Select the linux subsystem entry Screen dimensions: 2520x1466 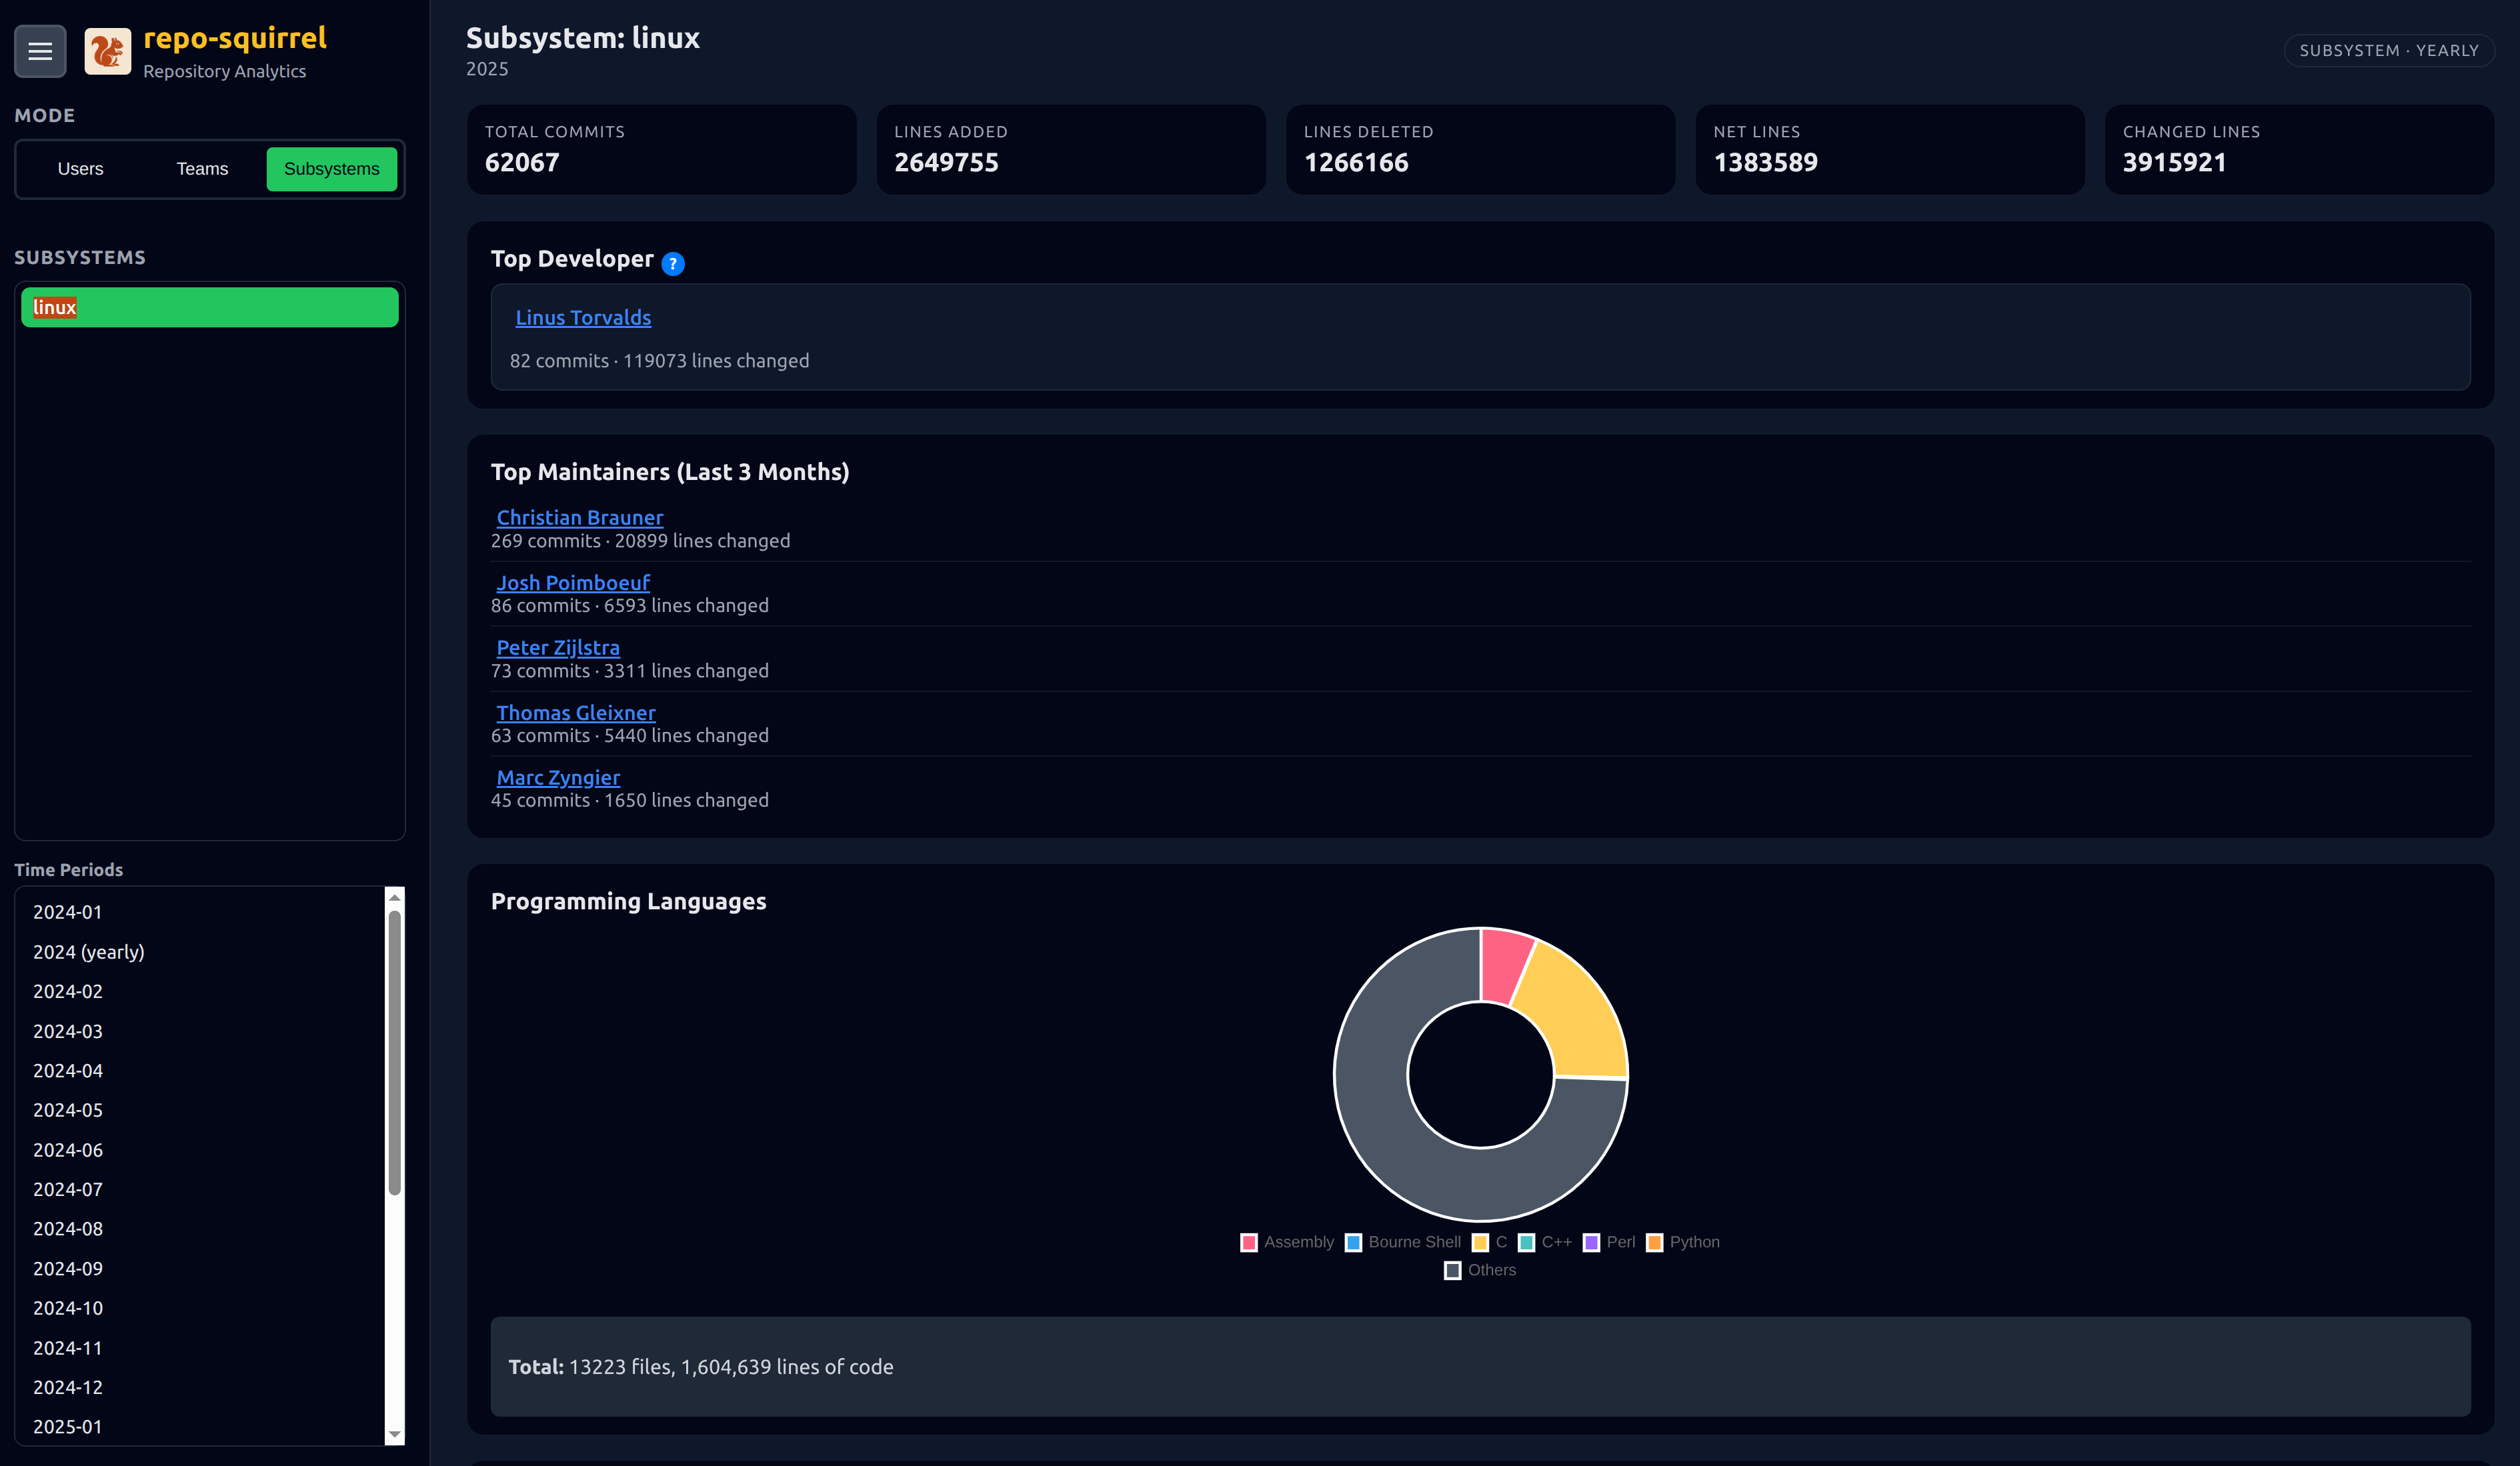[x=209, y=307]
